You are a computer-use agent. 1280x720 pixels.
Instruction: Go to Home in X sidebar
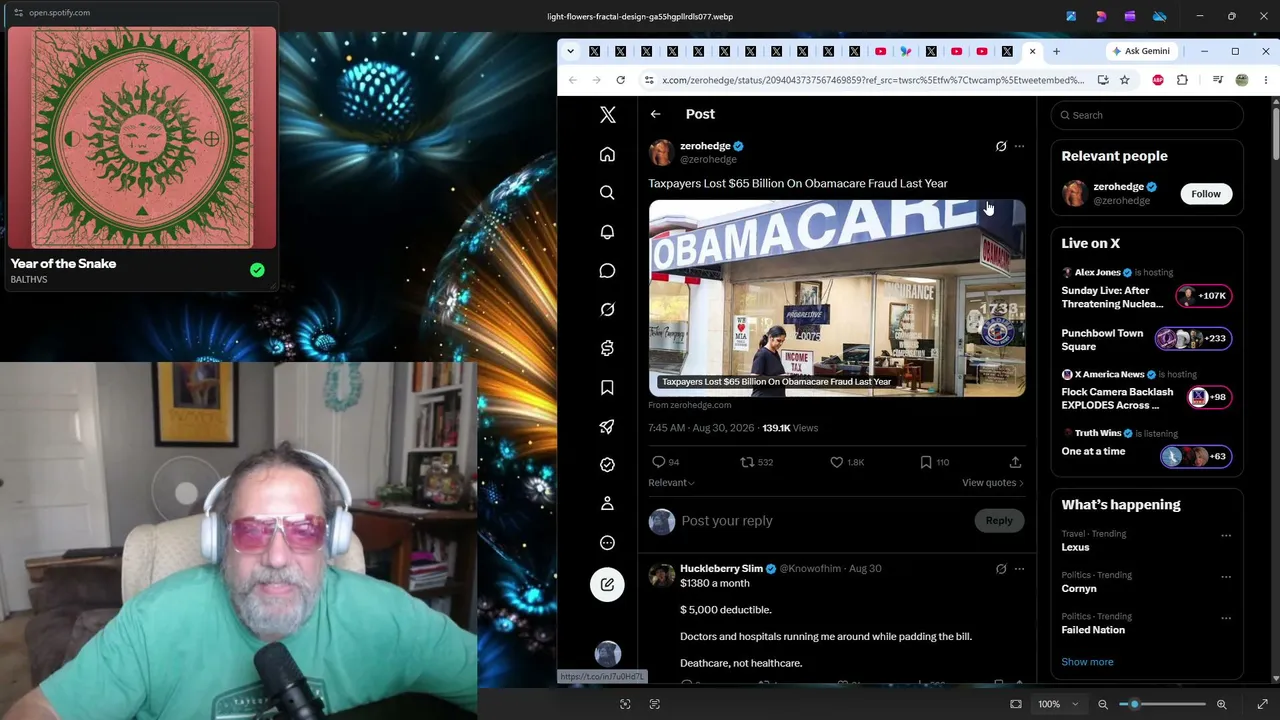point(607,154)
